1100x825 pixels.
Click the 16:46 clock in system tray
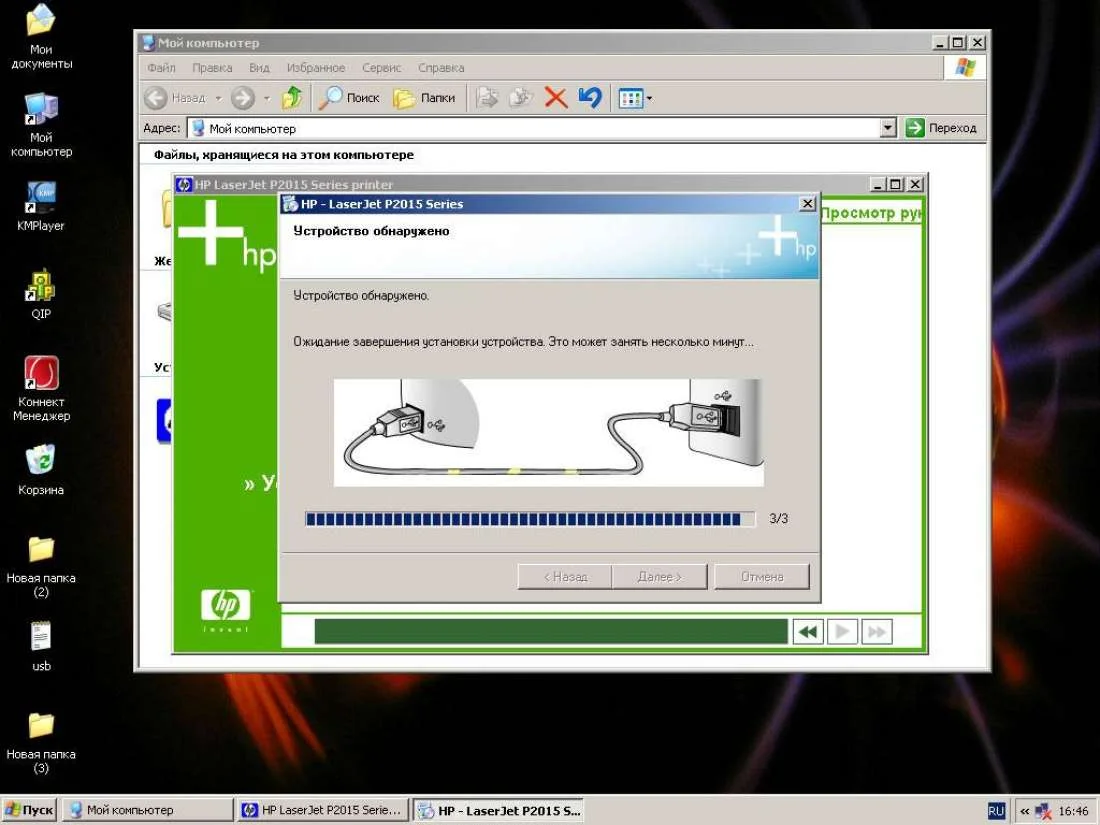click(1073, 811)
